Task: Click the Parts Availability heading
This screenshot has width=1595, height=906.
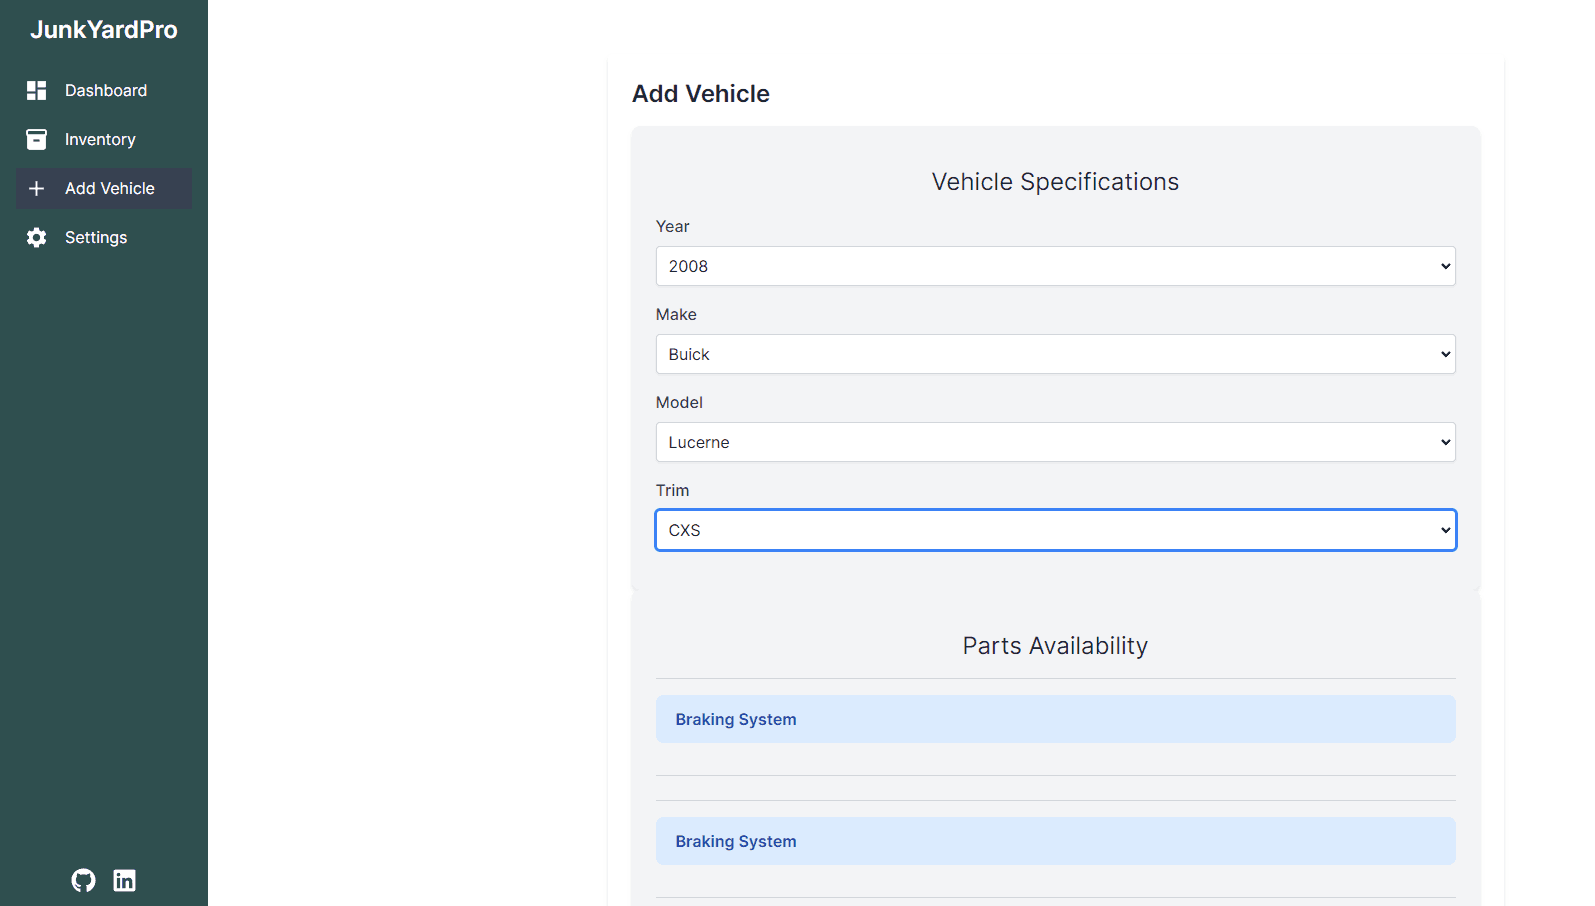Action: [1055, 646]
